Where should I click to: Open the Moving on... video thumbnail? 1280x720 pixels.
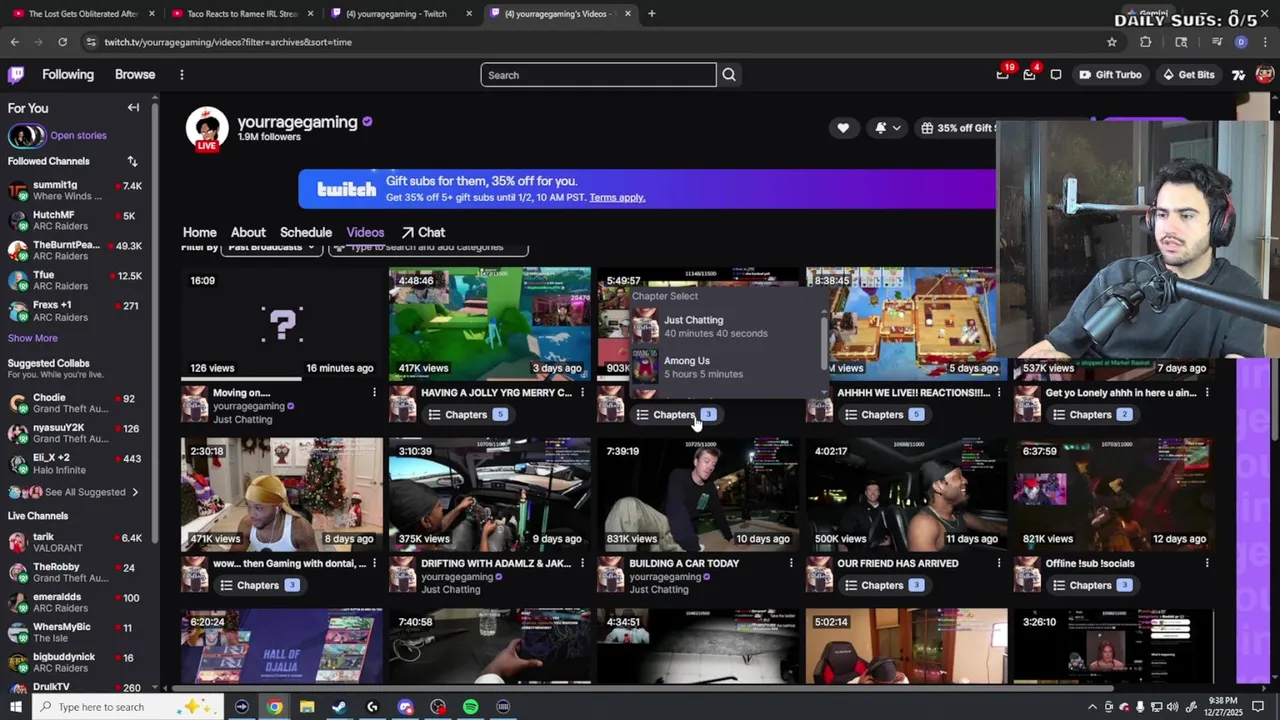(x=281, y=323)
